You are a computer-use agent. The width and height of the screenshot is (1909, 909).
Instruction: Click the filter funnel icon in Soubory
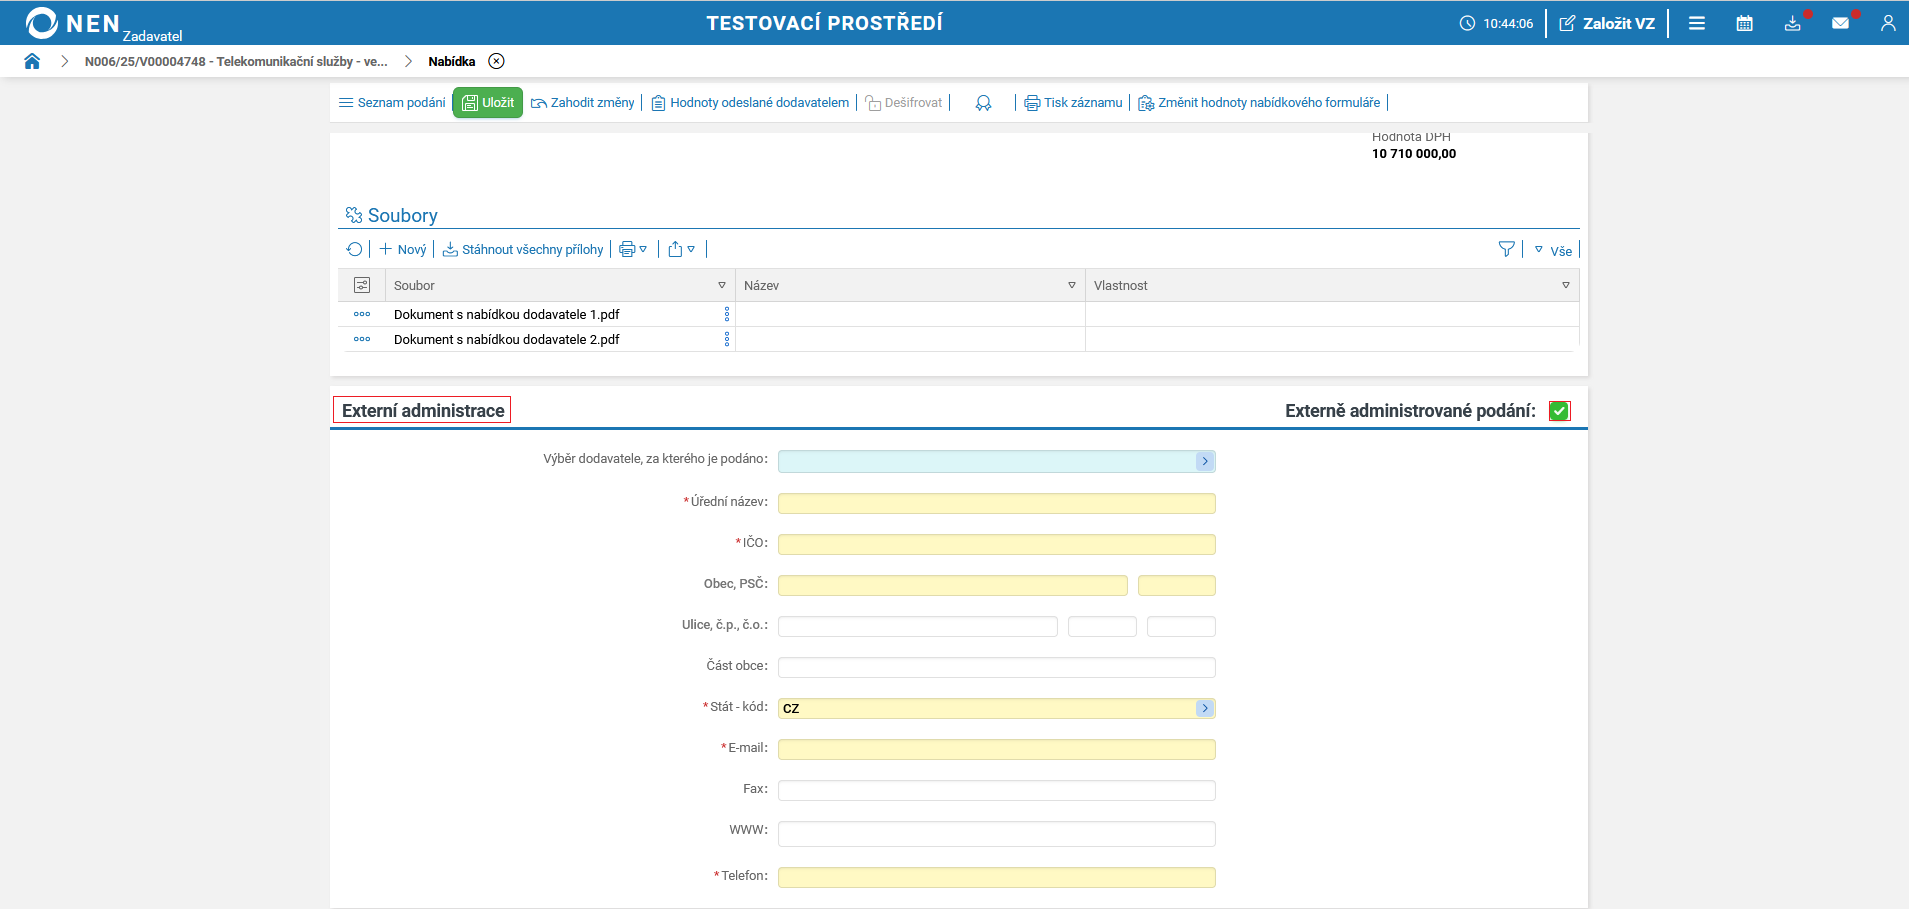(x=1506, y=249)
